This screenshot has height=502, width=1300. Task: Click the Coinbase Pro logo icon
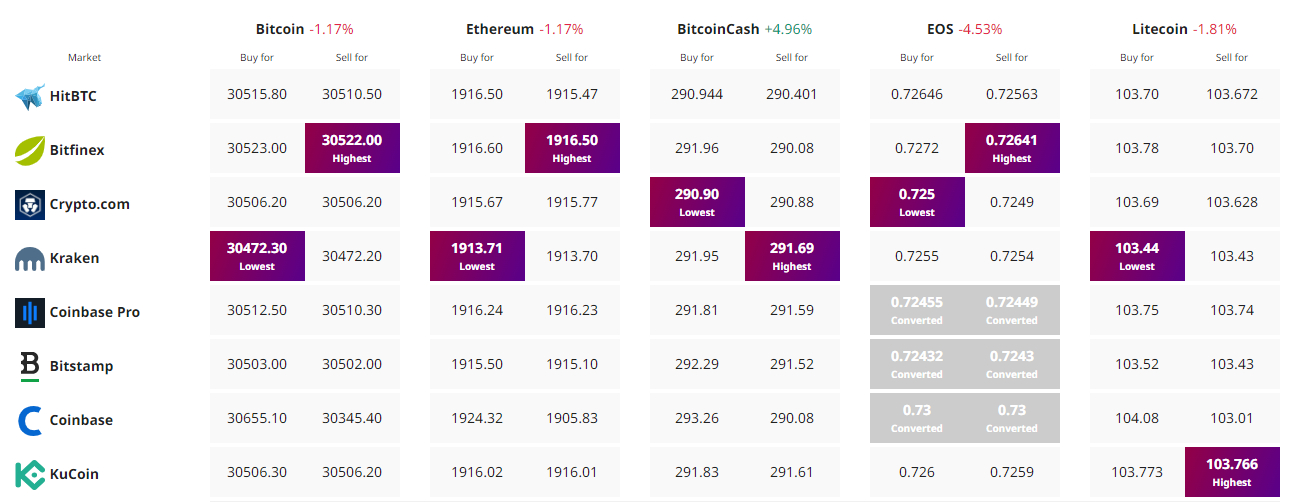tap(30, 312)
